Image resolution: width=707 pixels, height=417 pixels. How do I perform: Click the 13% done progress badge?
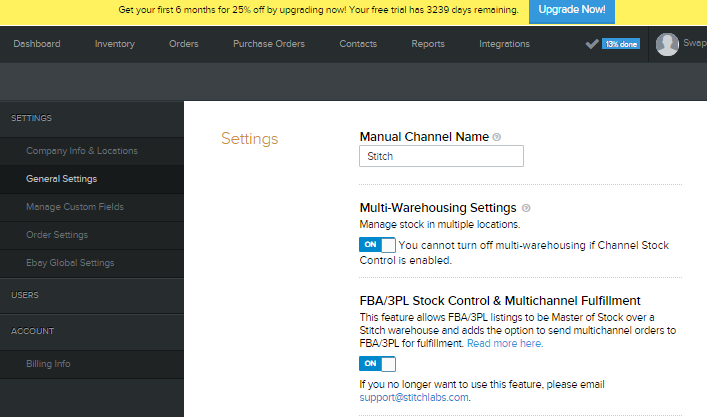[x=621, y=44]
